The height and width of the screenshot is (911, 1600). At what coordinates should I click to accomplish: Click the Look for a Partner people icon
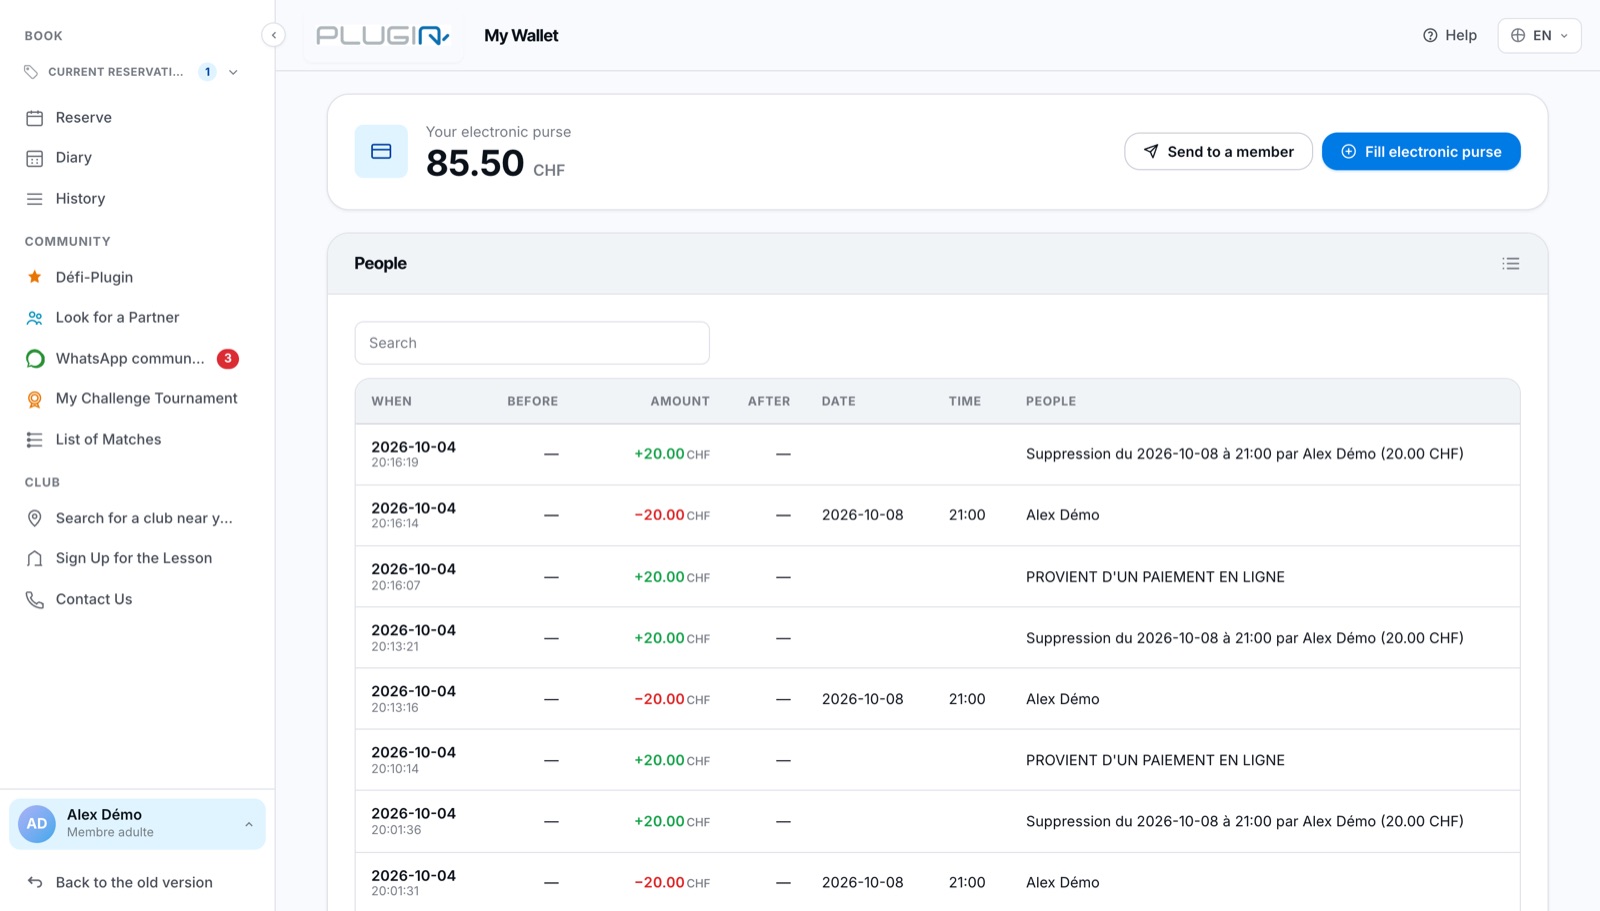[35, 318]
